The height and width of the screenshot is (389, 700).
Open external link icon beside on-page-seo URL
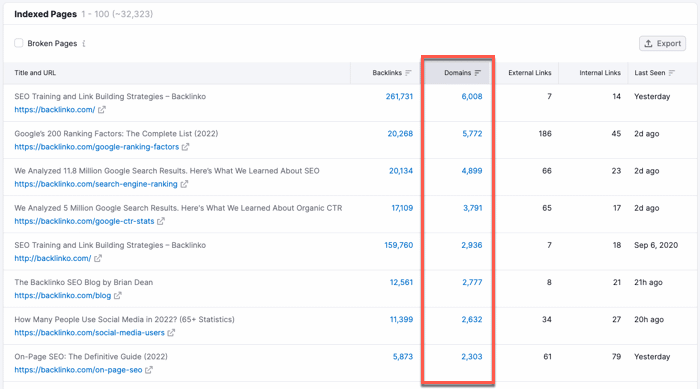(149, 370)
